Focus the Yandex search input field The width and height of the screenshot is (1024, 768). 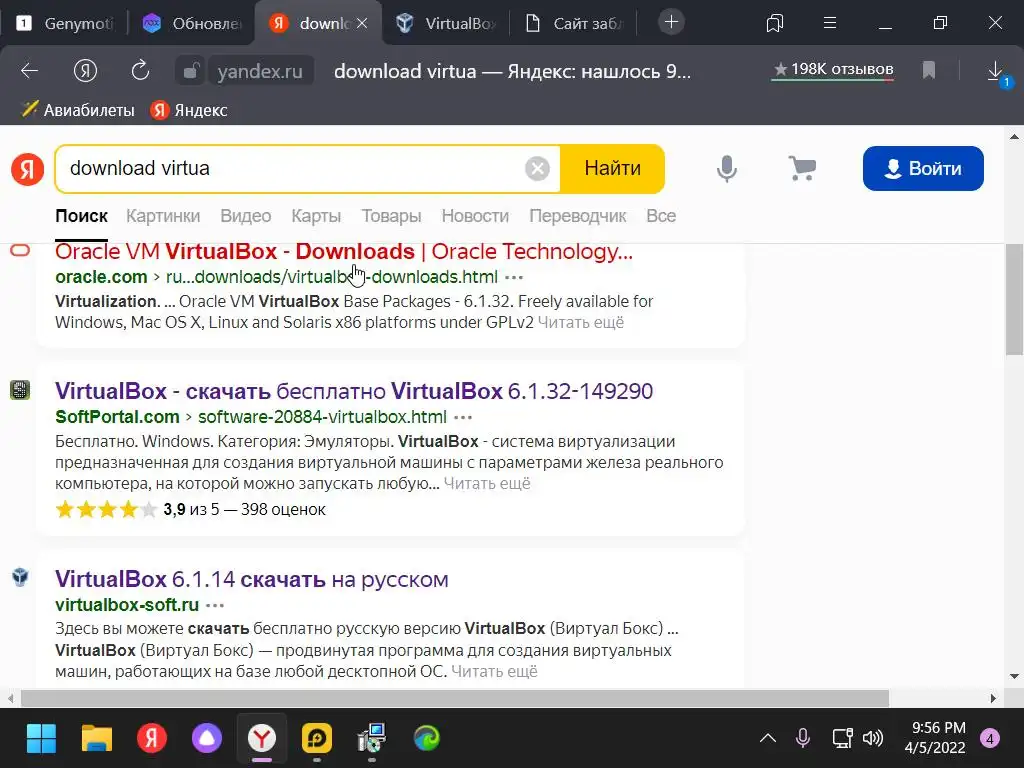(x=294, y=168)
